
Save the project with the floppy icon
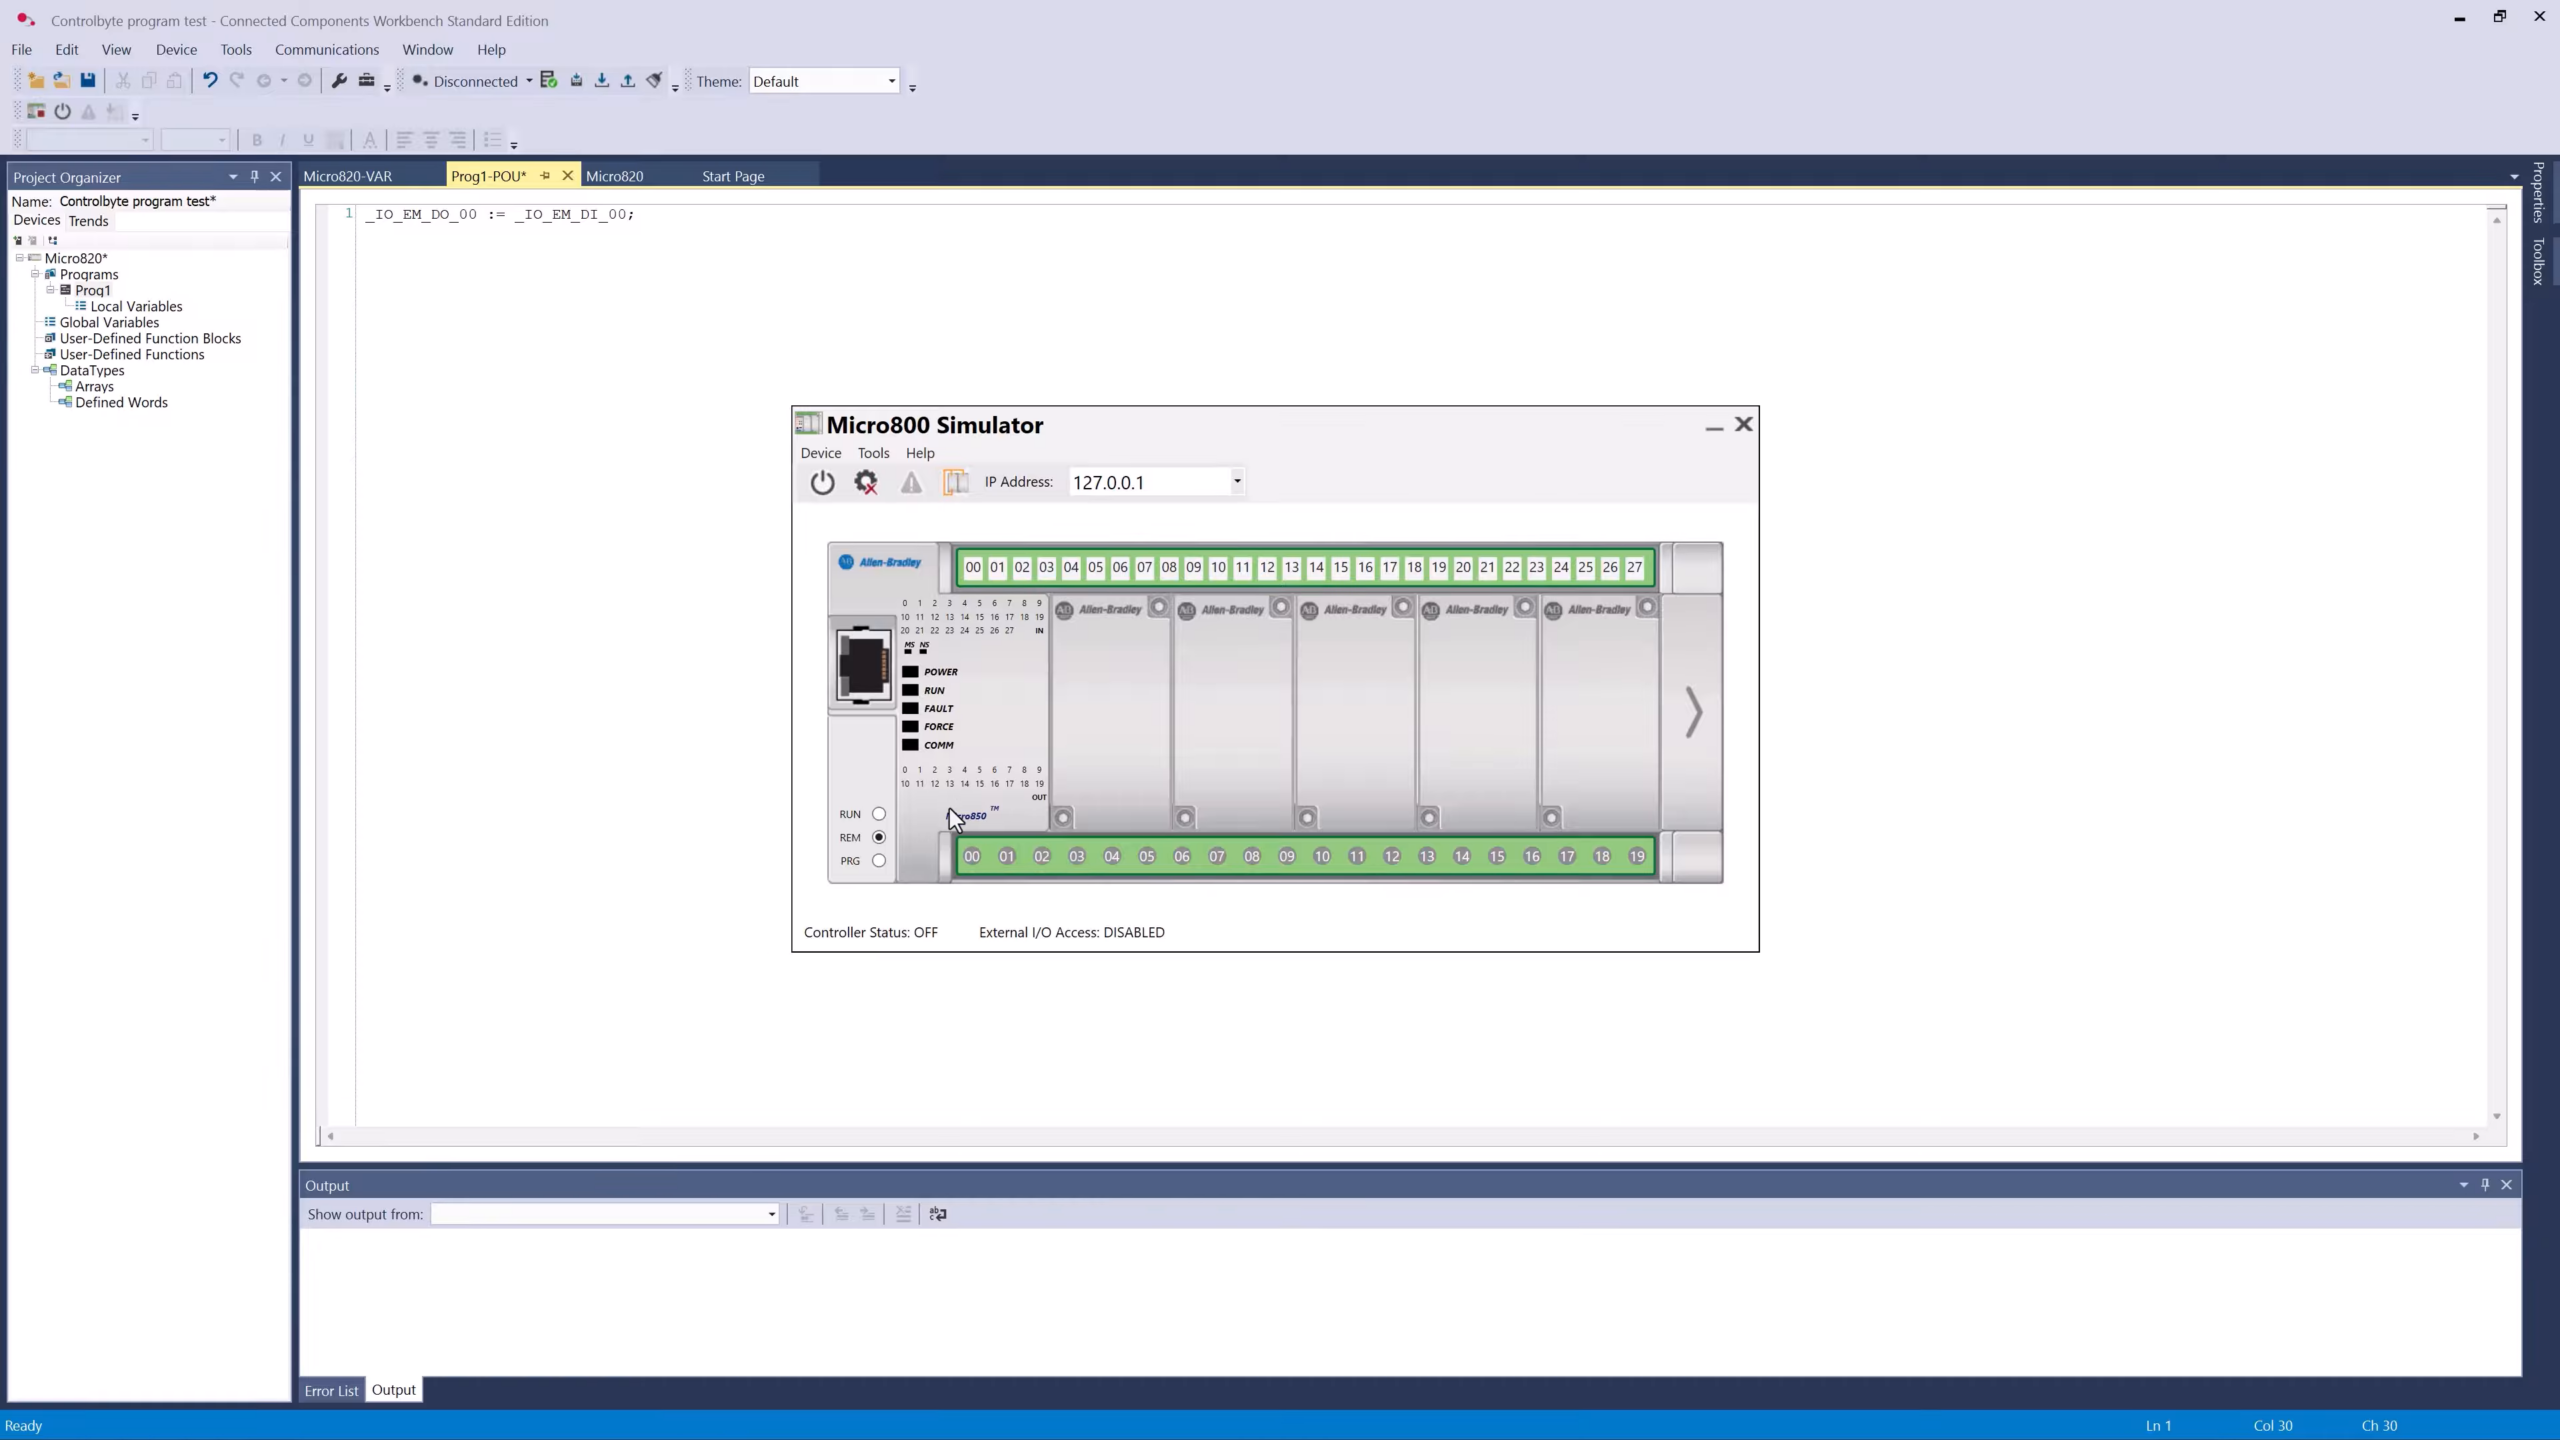pyautogui.click(x=88, y=81)
